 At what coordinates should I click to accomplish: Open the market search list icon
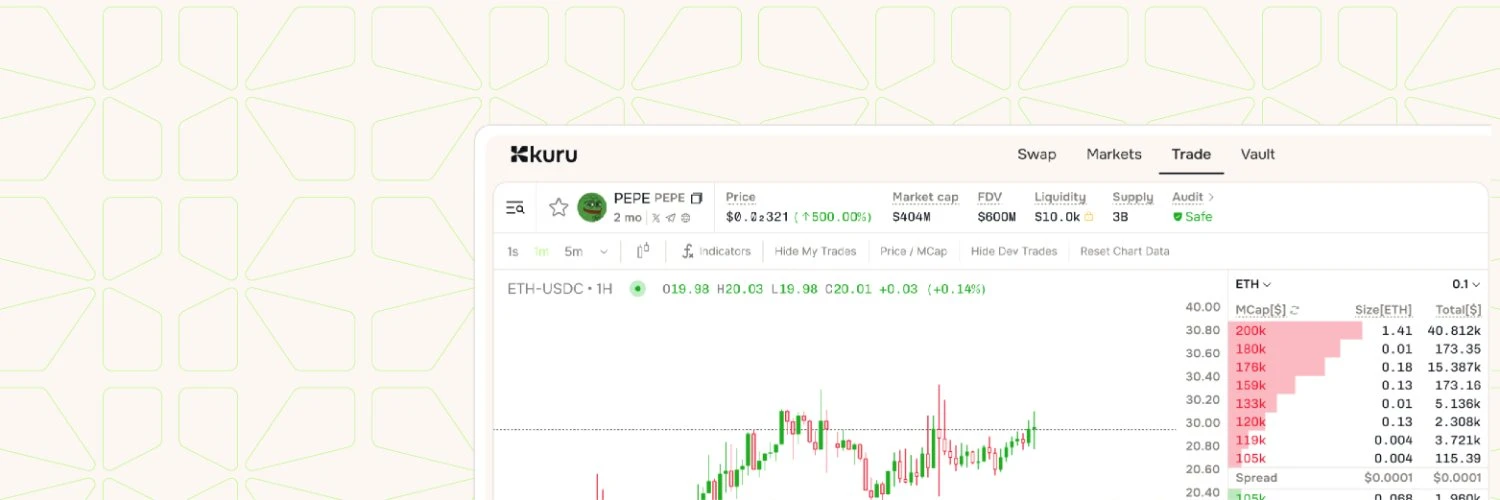point(515,208)
